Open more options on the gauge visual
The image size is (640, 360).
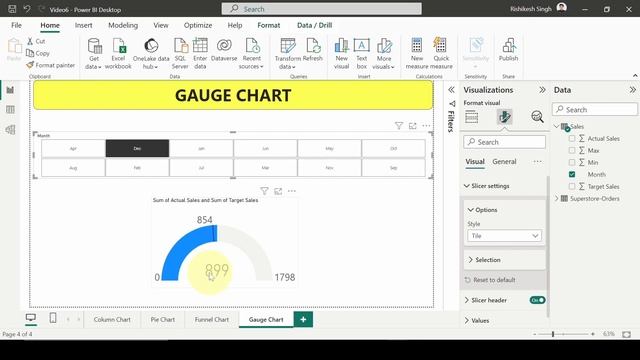[x=291, y=191]
